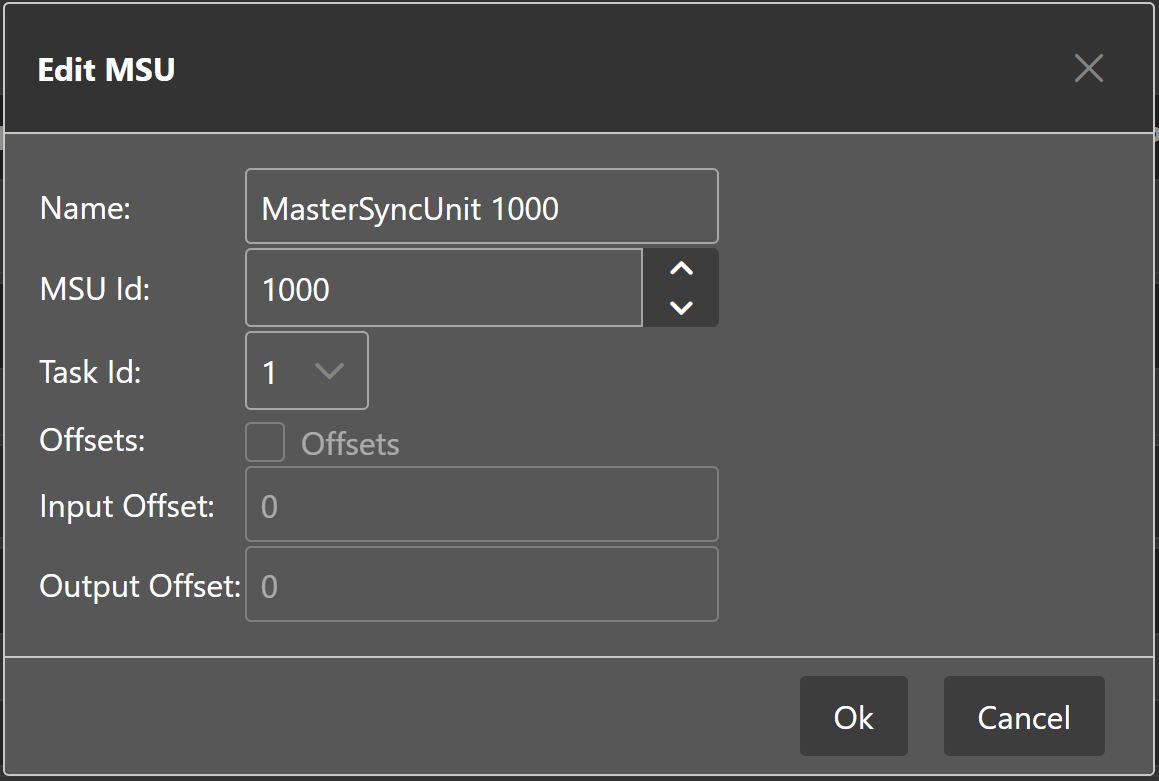Click the Input Offset field

click(481, 505)
